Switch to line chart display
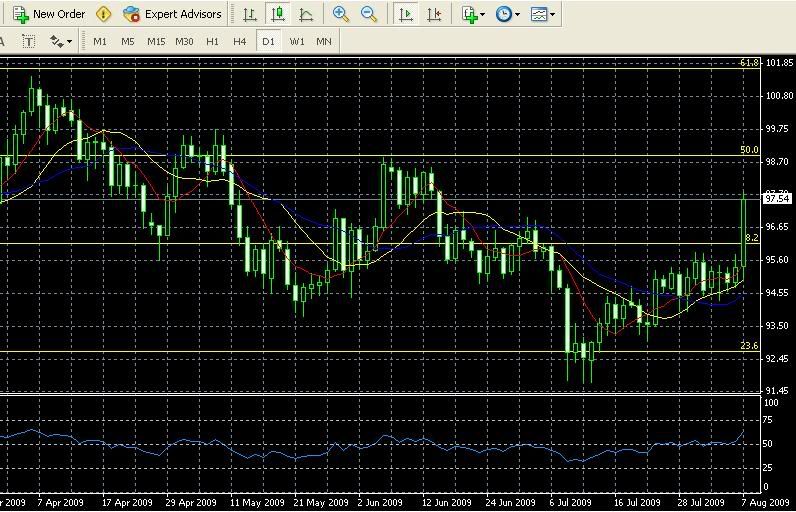This screenshot has height=512, width=796. (306, 14)
